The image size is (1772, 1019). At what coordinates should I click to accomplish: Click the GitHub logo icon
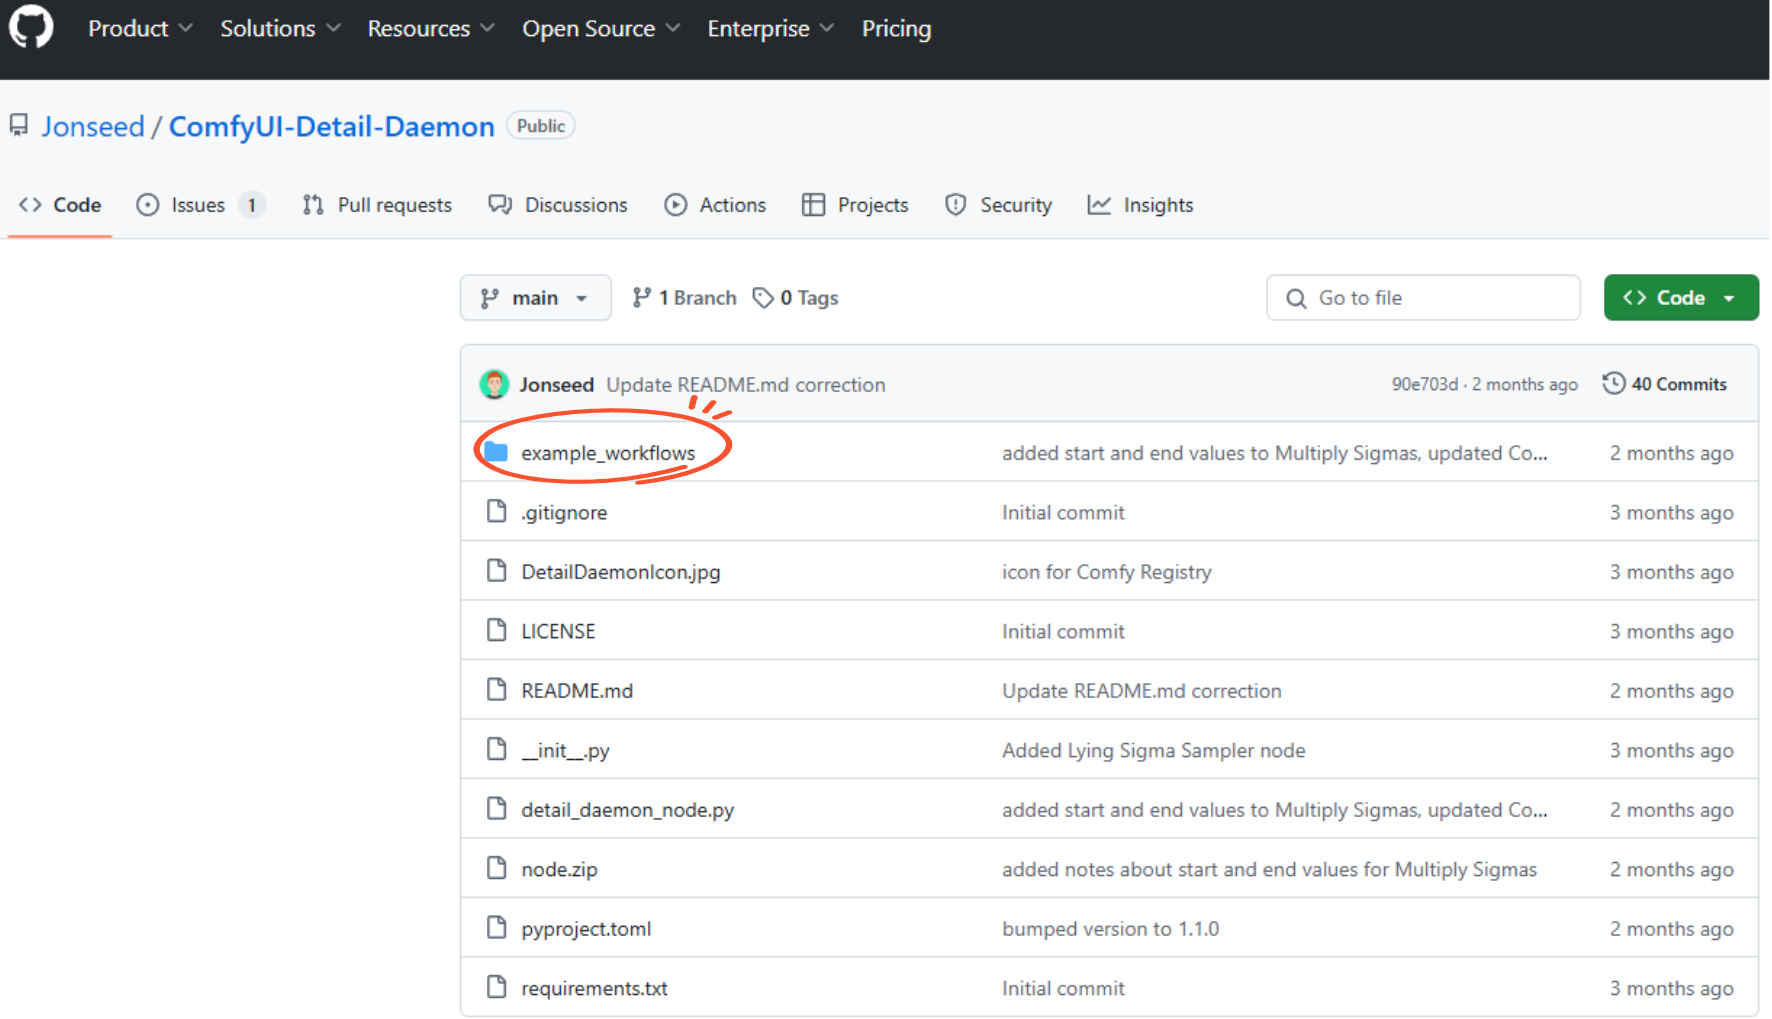coord(31,27)
